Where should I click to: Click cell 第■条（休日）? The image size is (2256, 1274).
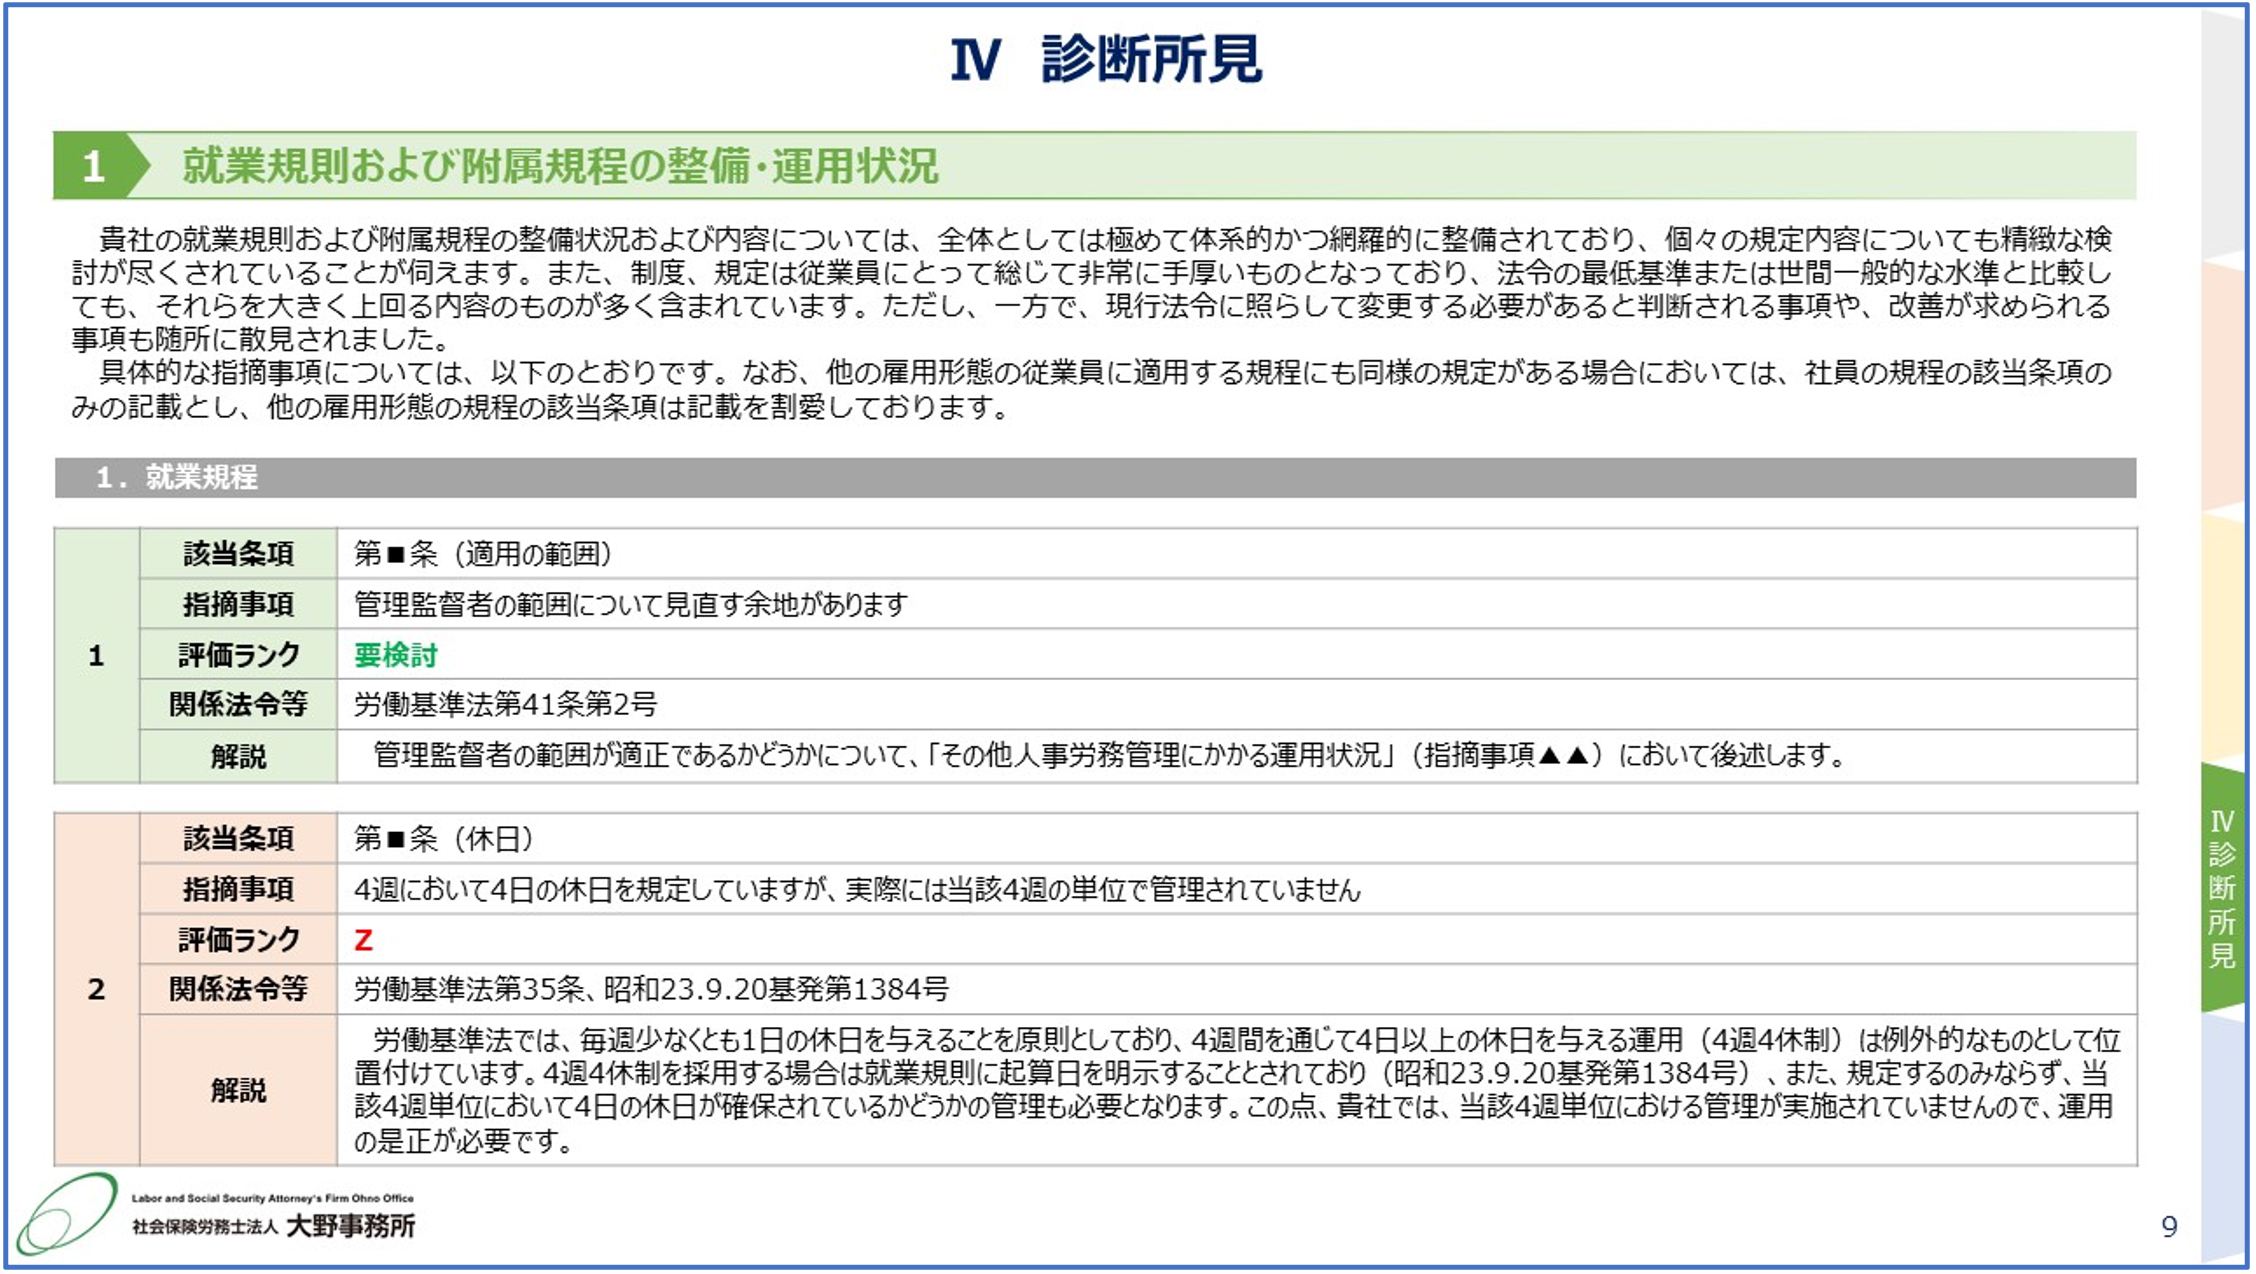pyautogui.click(x=1237, y=838)
